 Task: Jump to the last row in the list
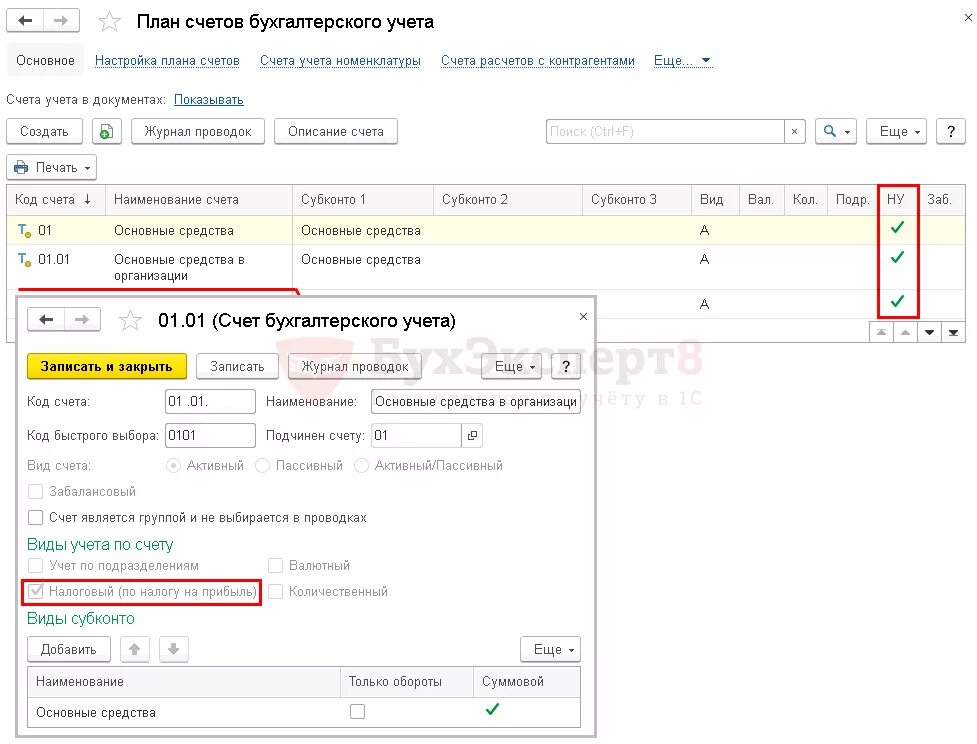click(953, 332)
